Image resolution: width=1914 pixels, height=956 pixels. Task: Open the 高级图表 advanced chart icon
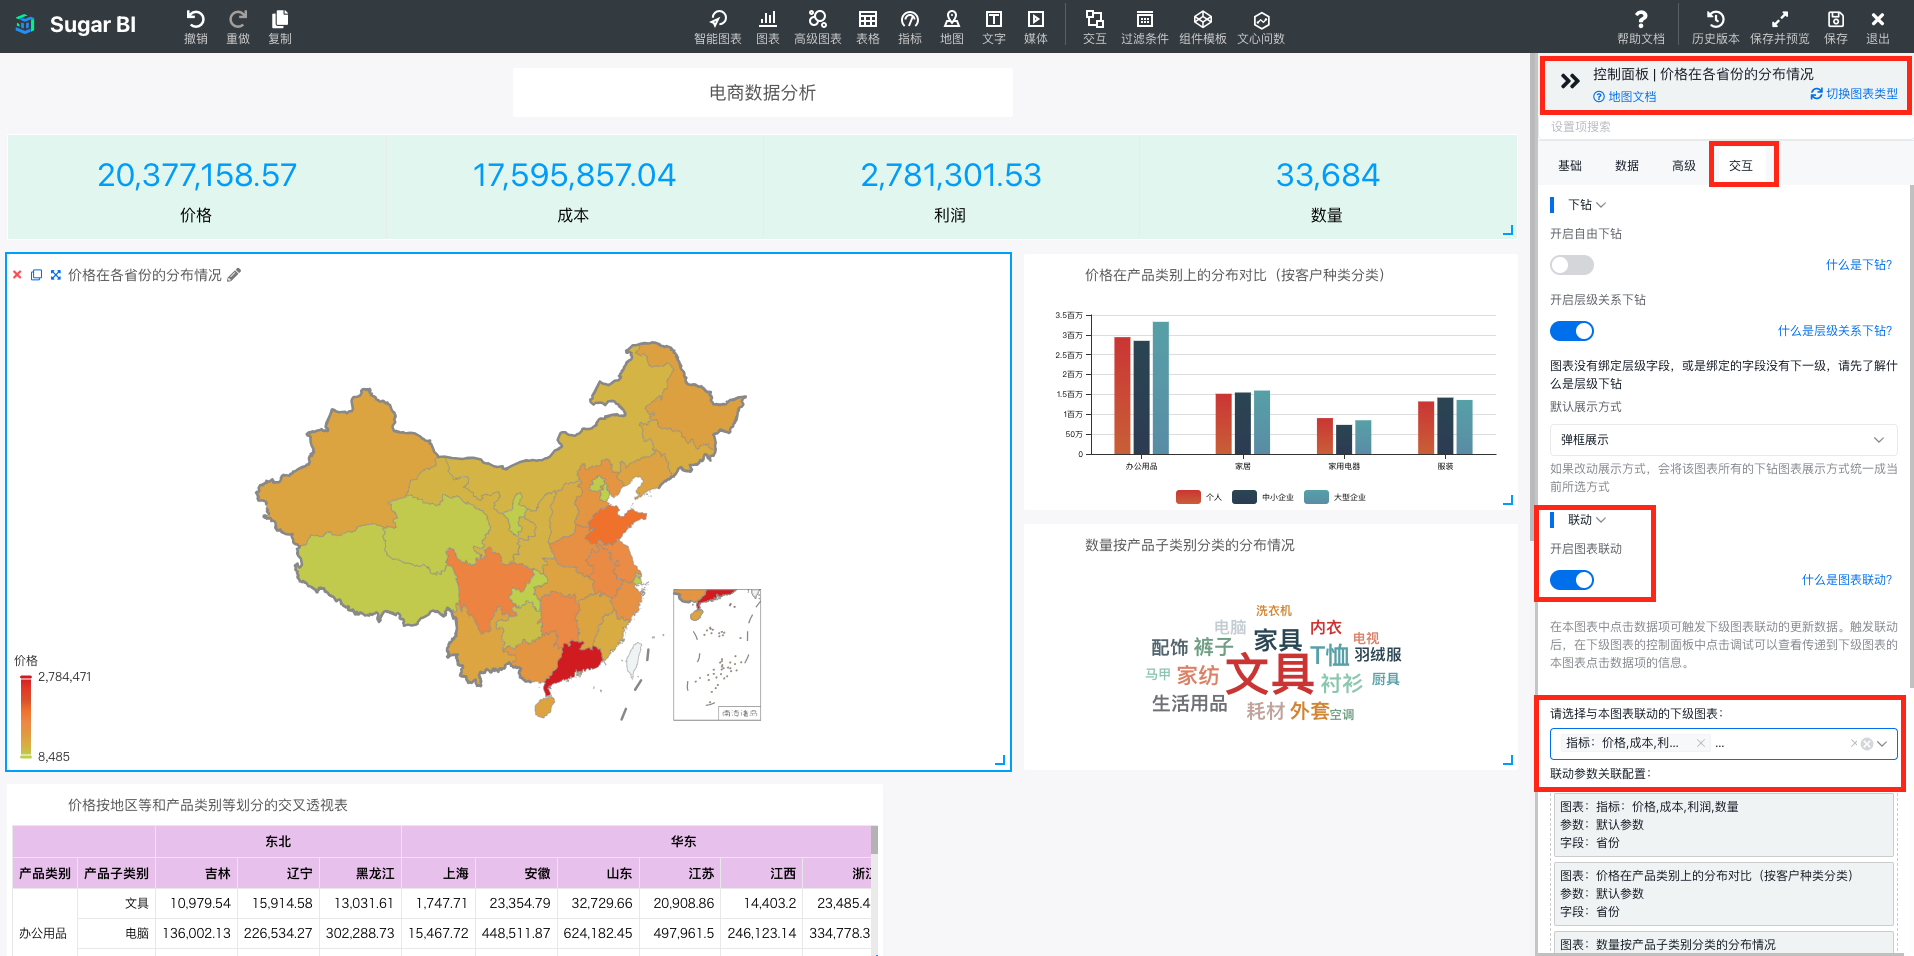[818, 19]
